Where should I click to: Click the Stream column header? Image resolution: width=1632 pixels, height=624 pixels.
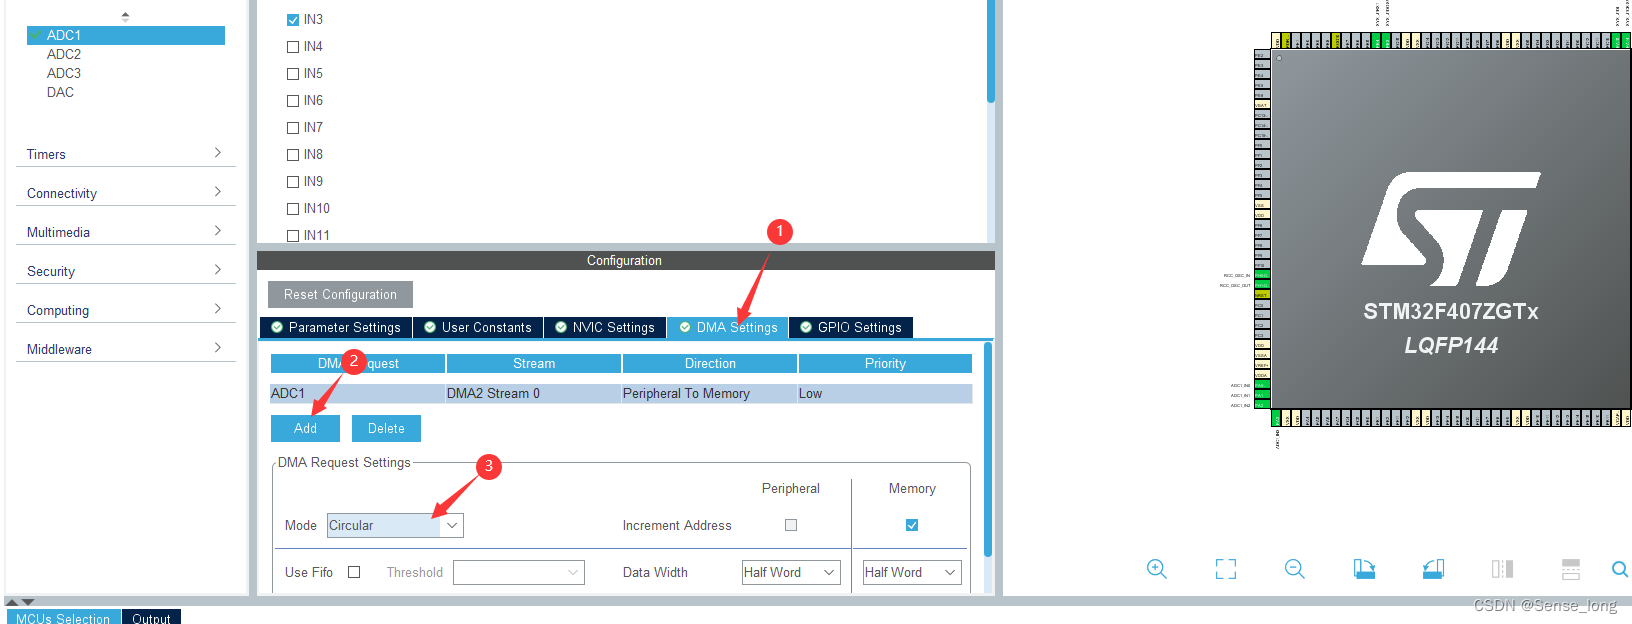coord(534,363)
